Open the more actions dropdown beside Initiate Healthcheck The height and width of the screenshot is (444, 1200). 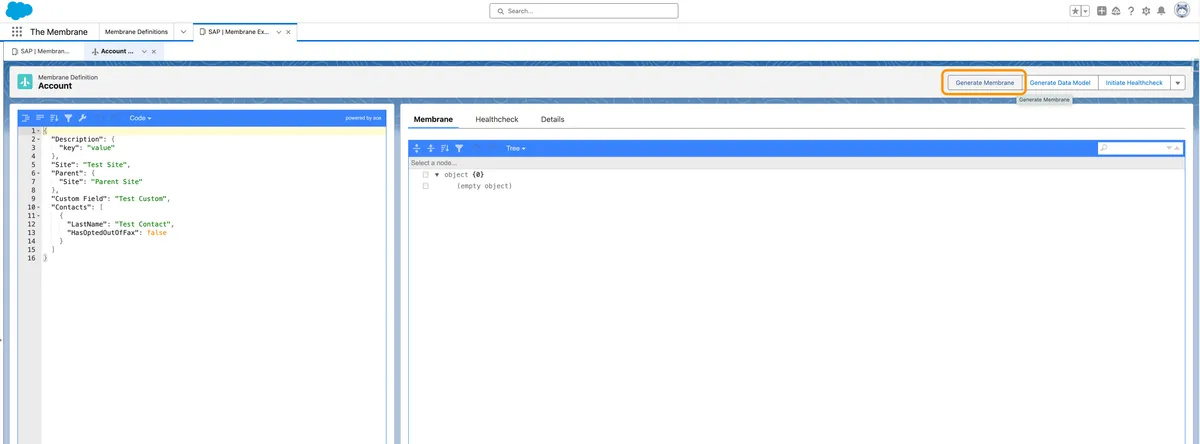point(1178,82)
